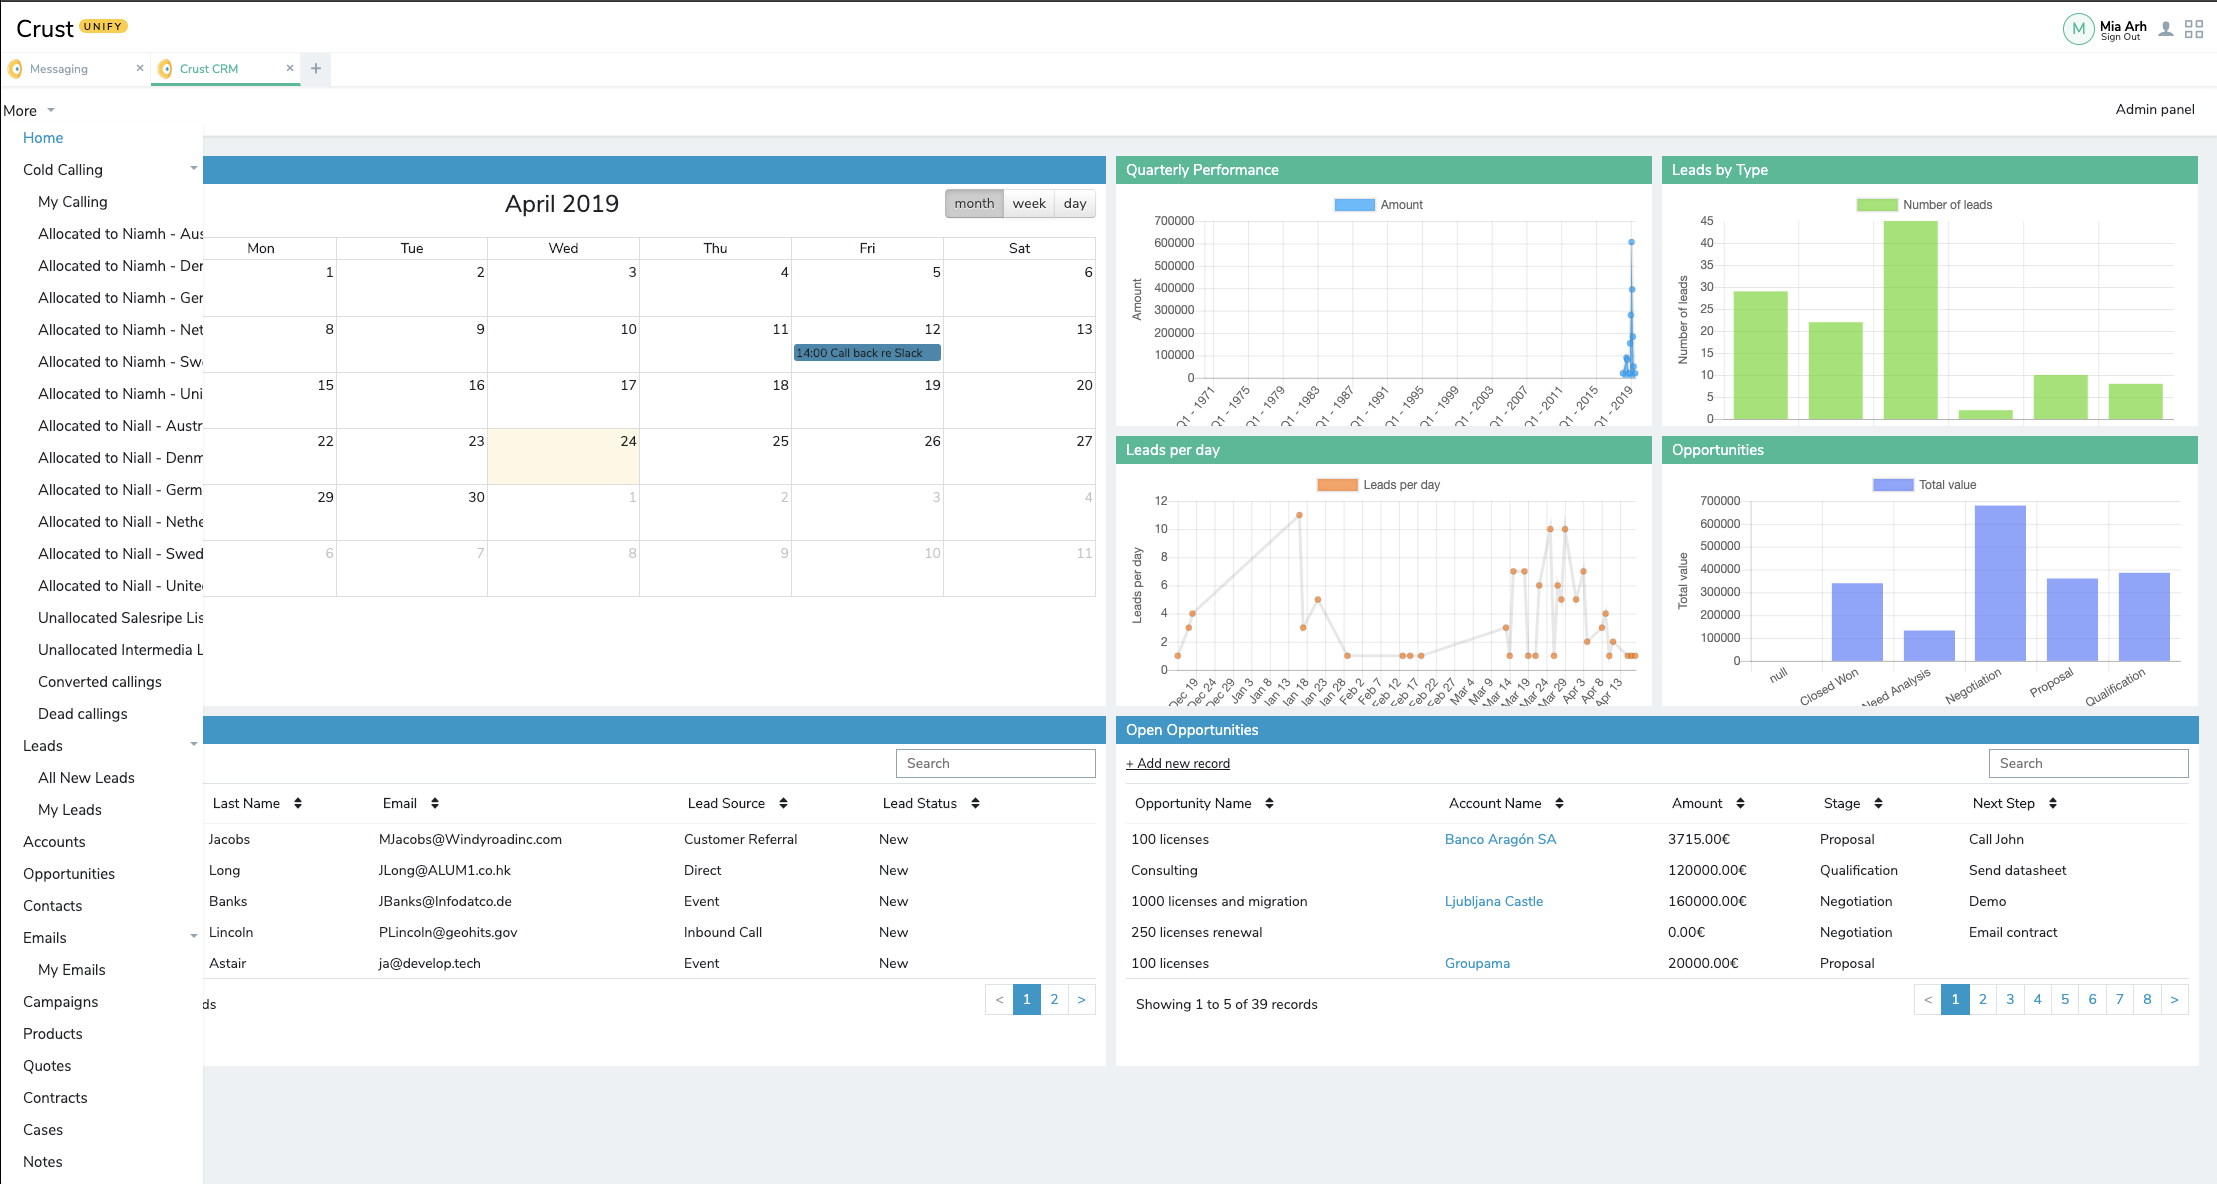Click the sort icon next to Lead Source

click(784, 803)
